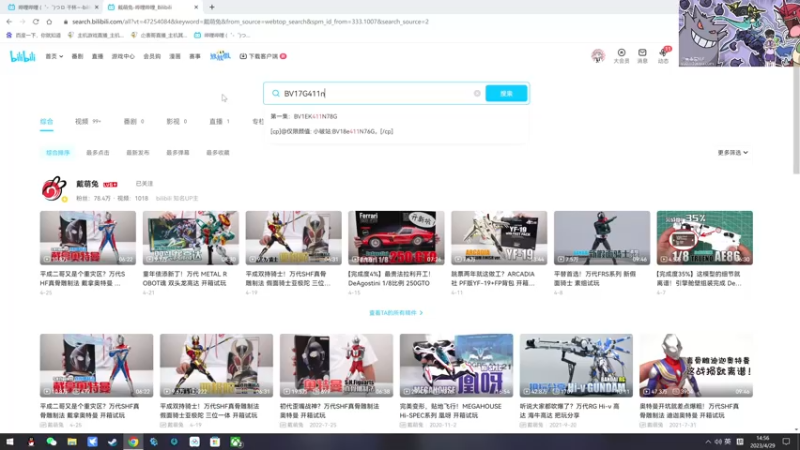This screenshot has height=450, width=800.
Task: Open the fourth bookmark 哔哩哔哩
Action: coord(222,35)
